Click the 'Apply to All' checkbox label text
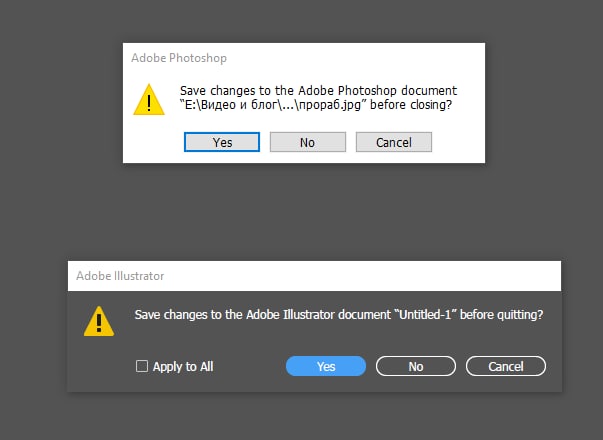Viewport: 603px width, 440px height. 183,367
